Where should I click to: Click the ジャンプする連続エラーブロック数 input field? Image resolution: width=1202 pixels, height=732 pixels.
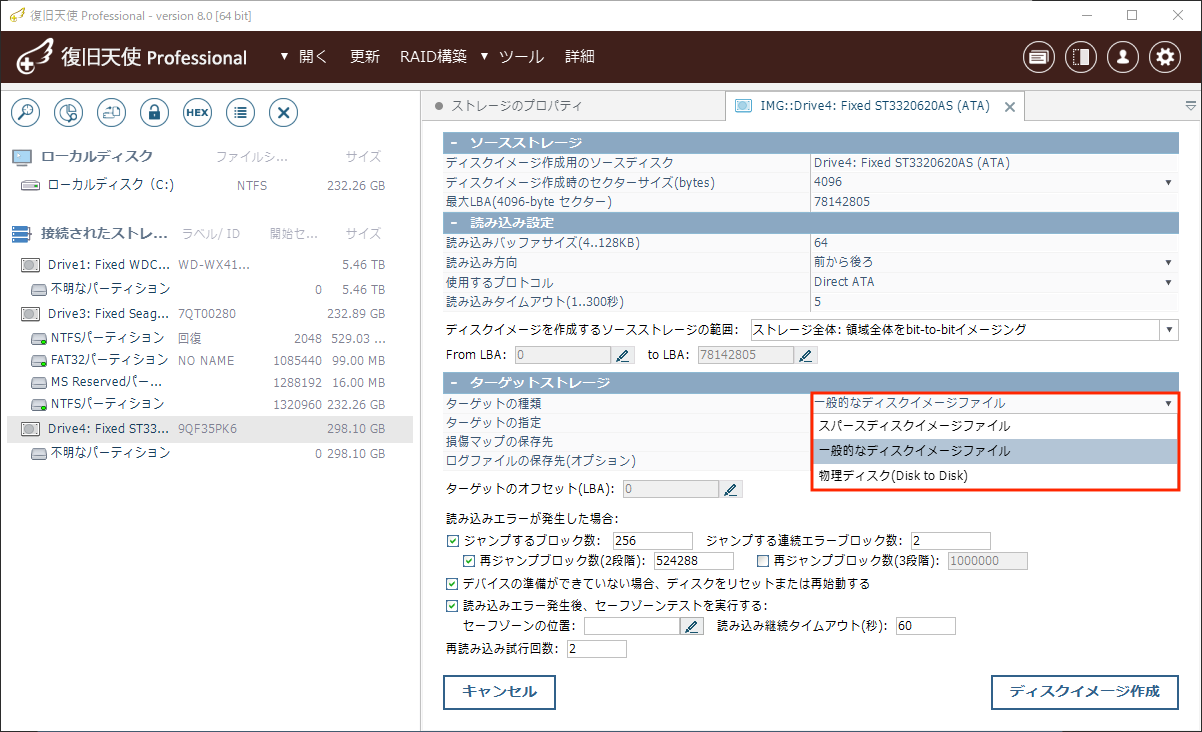(x=950, y=541)
